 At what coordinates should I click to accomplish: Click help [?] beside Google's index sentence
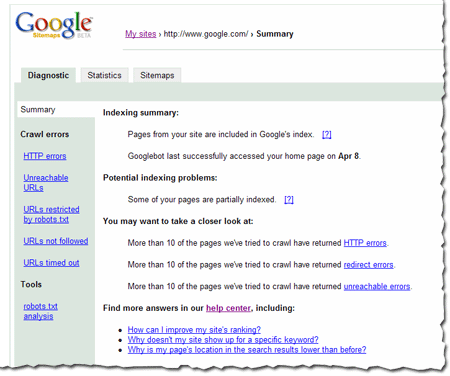[x=327, y=134]
